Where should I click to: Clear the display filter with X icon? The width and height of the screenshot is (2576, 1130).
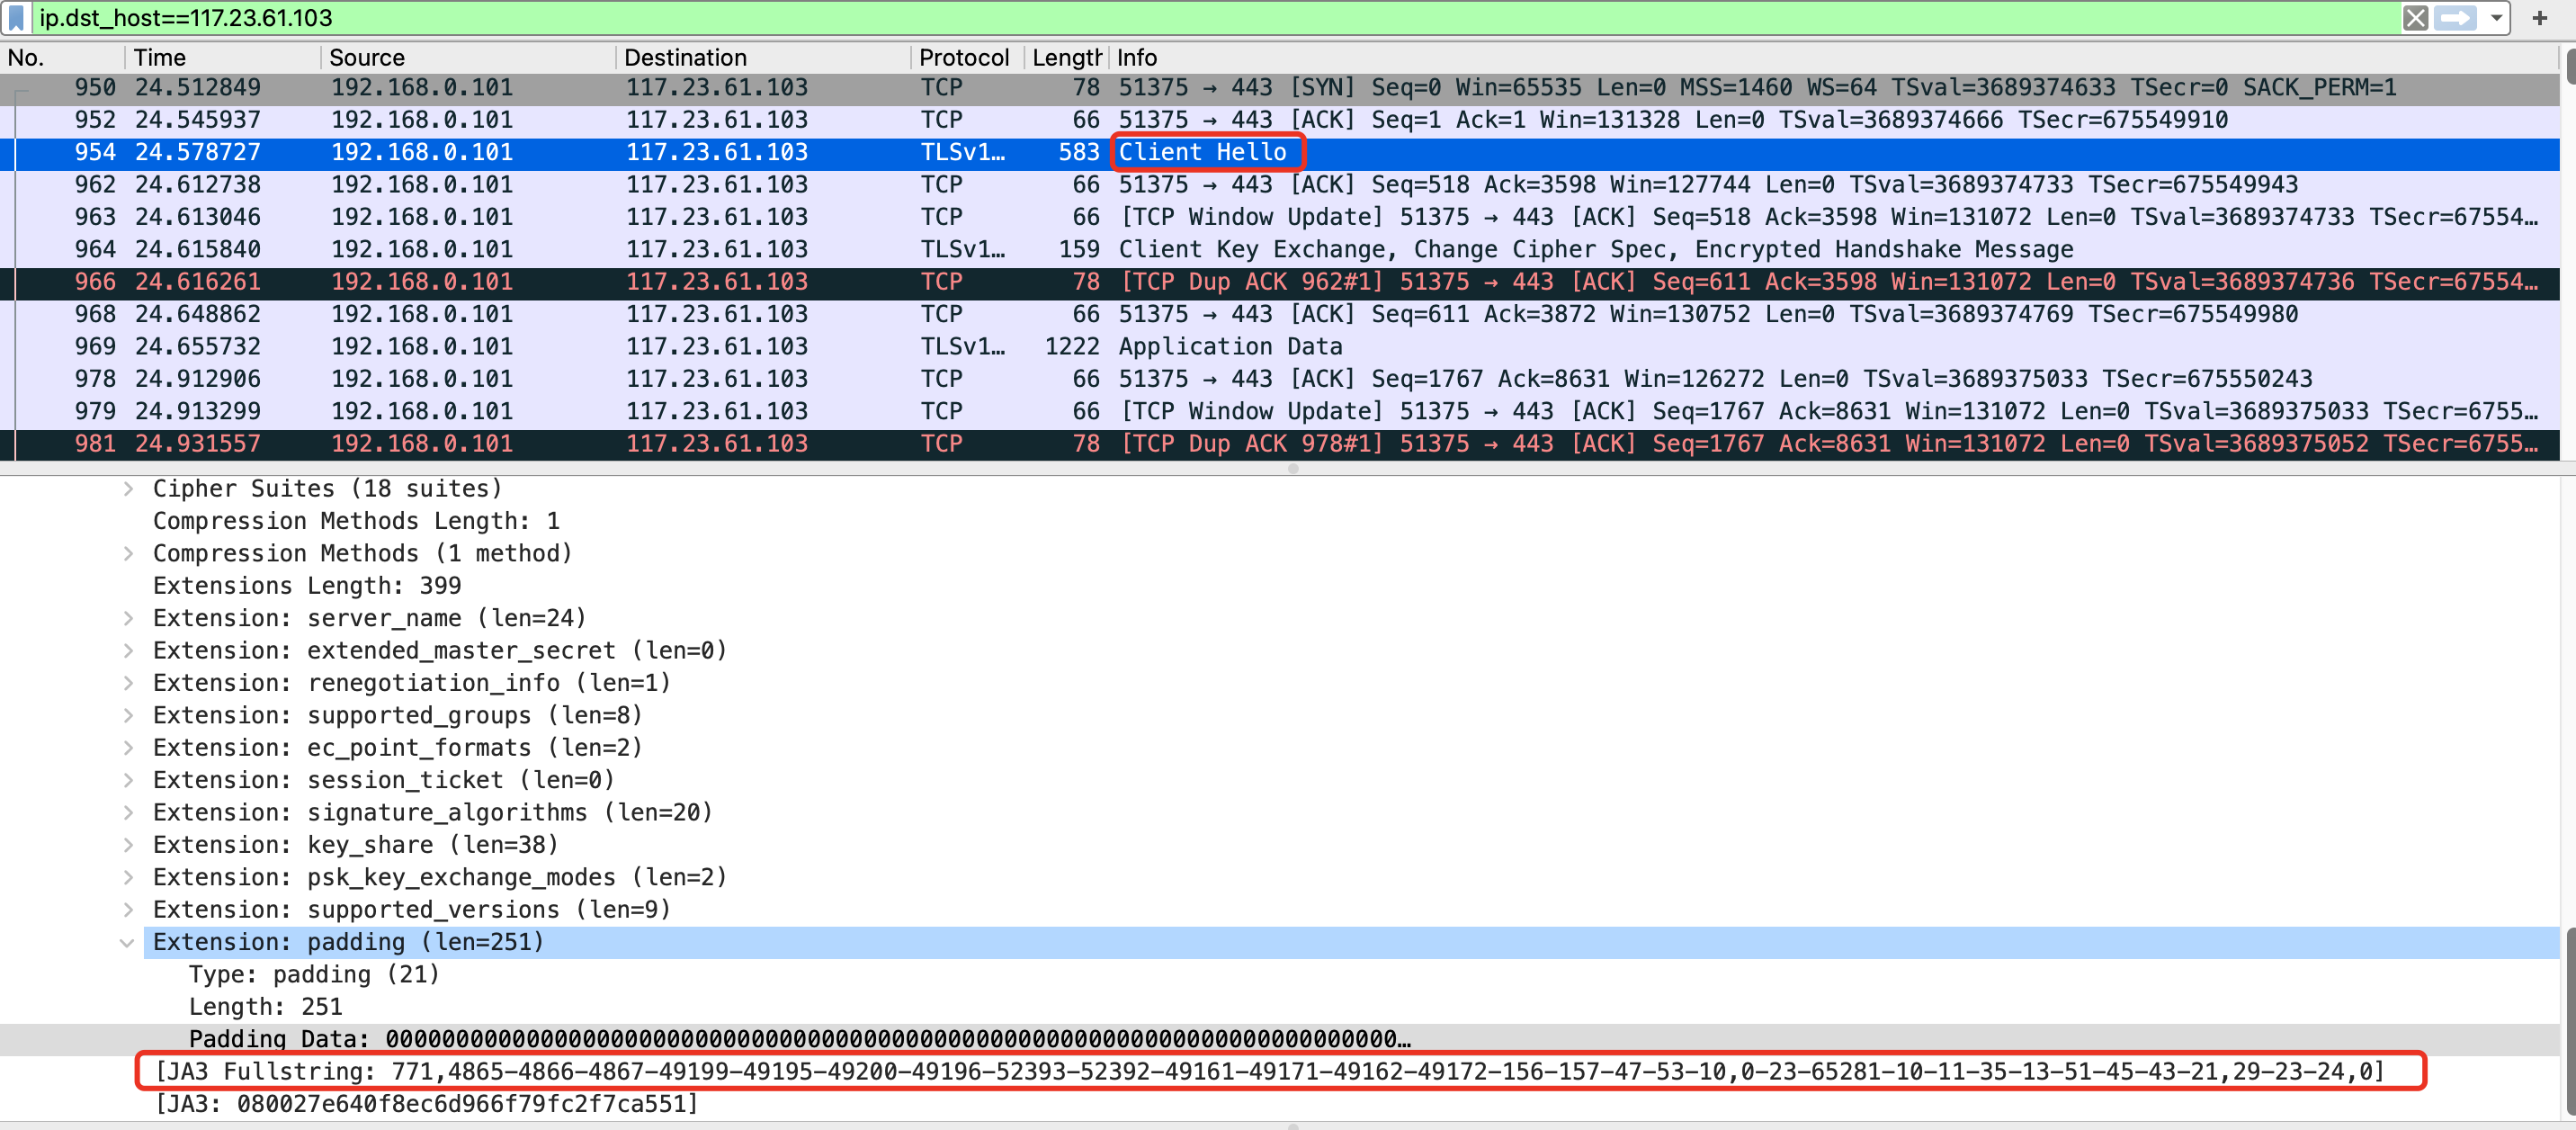point(2415,18)
